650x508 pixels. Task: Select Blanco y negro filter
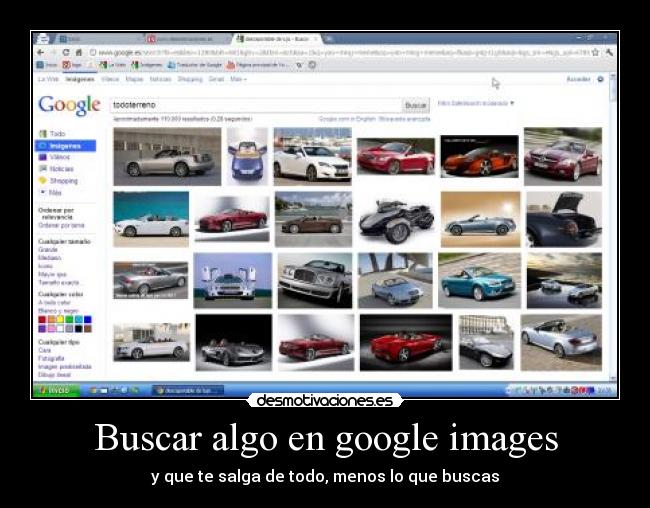[58, 311]
